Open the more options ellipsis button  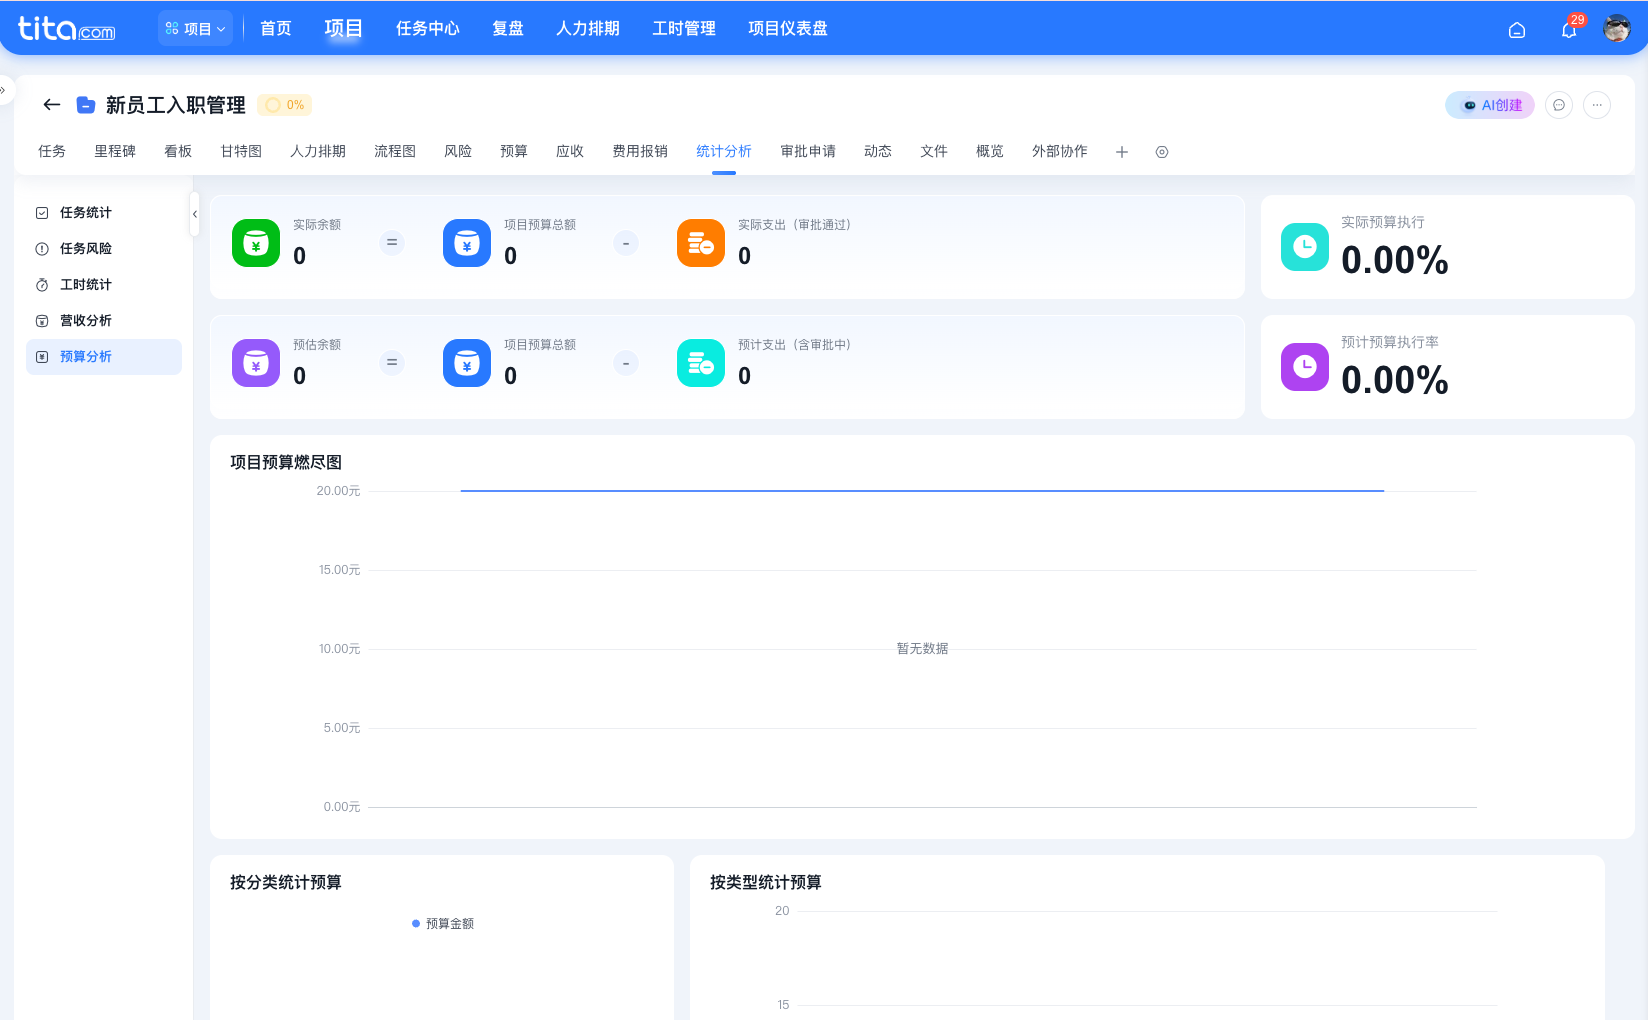pos(1597,105)
